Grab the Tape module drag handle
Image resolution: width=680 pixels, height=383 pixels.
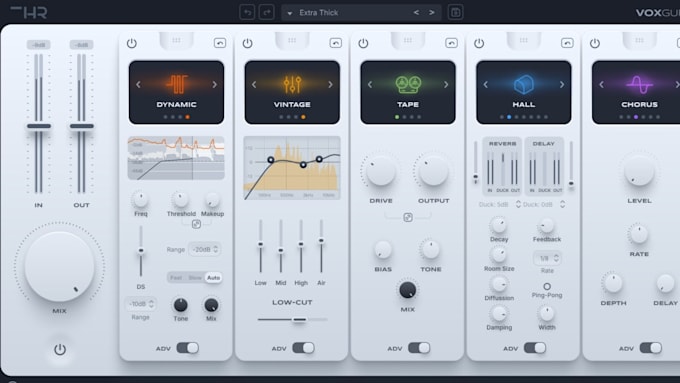click(x=408, y=40)
